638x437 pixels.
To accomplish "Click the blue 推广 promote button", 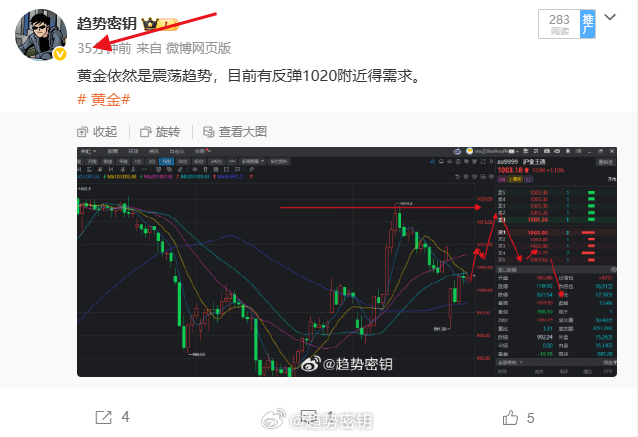I will coord(588,24).
